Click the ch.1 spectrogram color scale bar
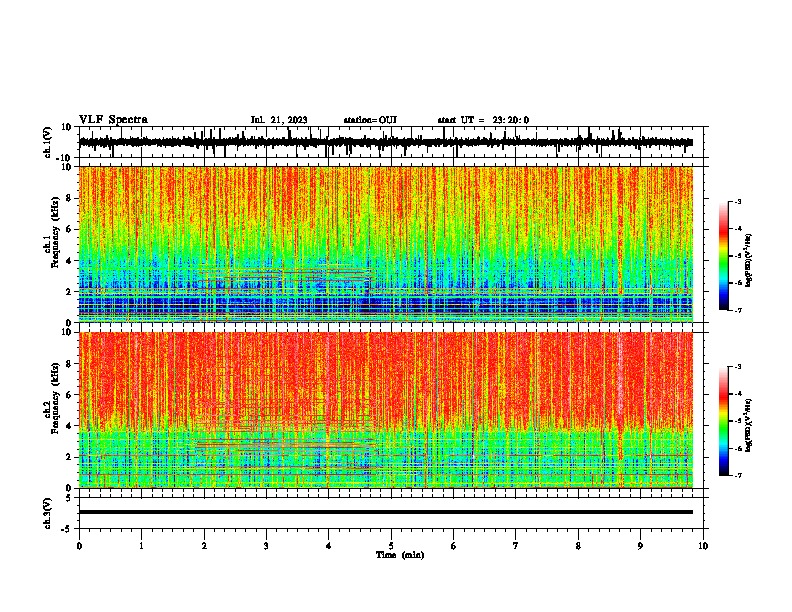 click(723, 256)
